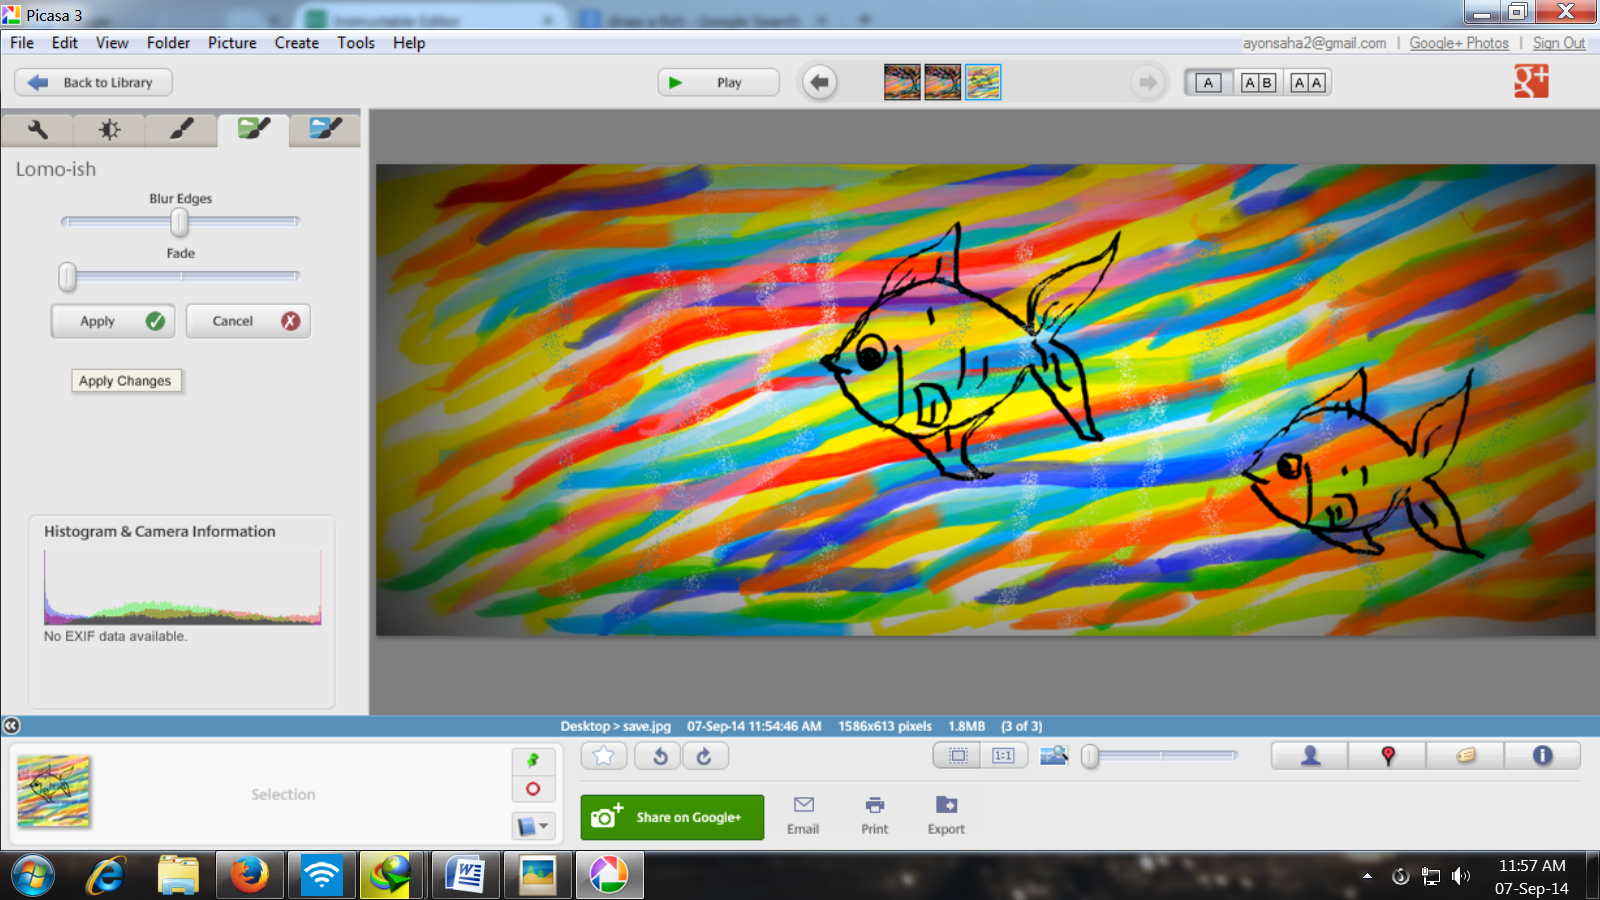Open the Wi-Fi app in the taskbar
This screenshot has width=1600, height=900.
point(321,876)
